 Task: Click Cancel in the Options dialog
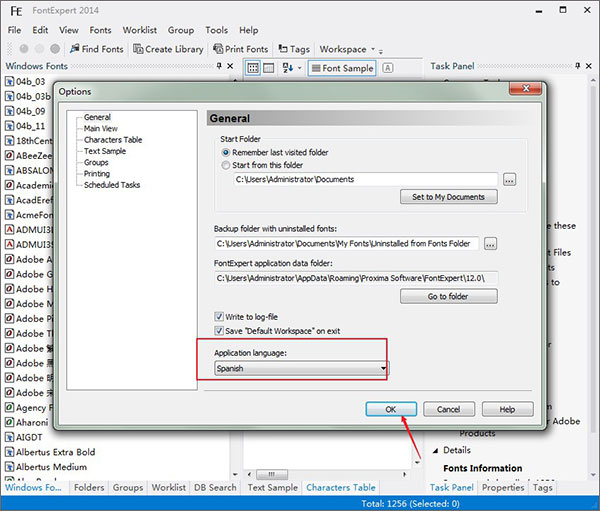[449, 409]
